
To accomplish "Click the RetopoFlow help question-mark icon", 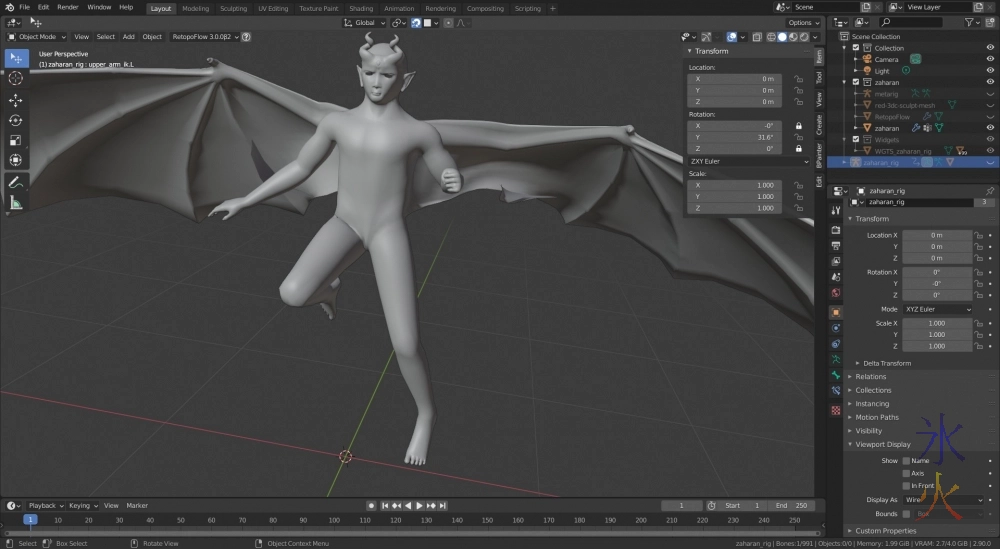I will click(x=246, y=37).
